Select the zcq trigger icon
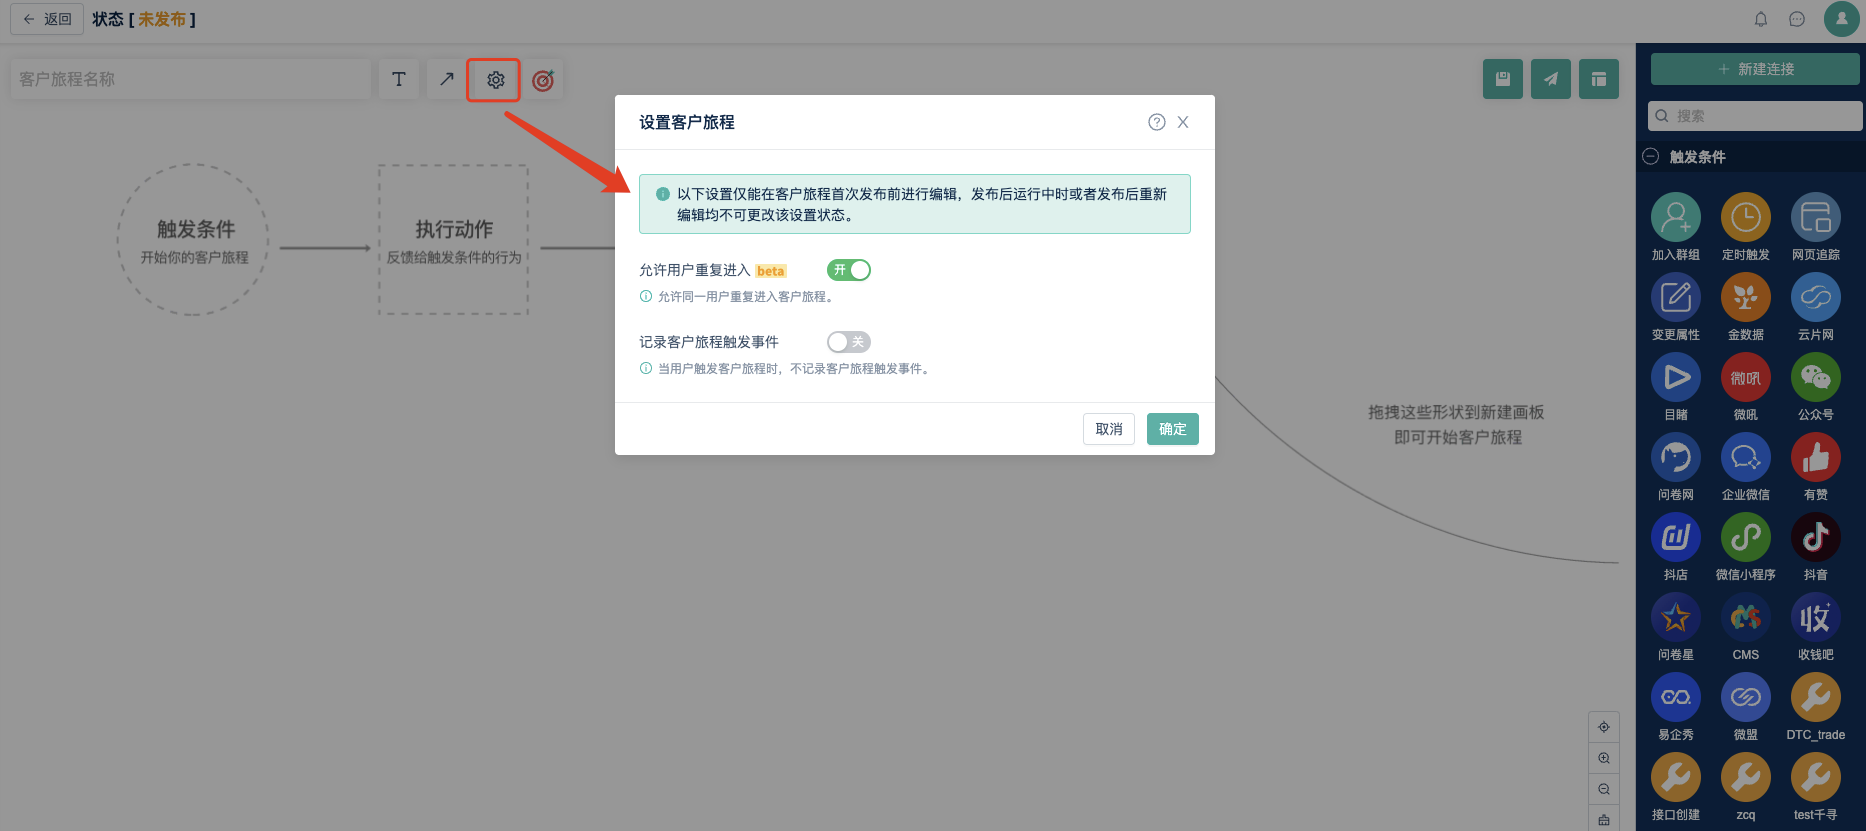Screen dimensions: 1866x831 1746,777
